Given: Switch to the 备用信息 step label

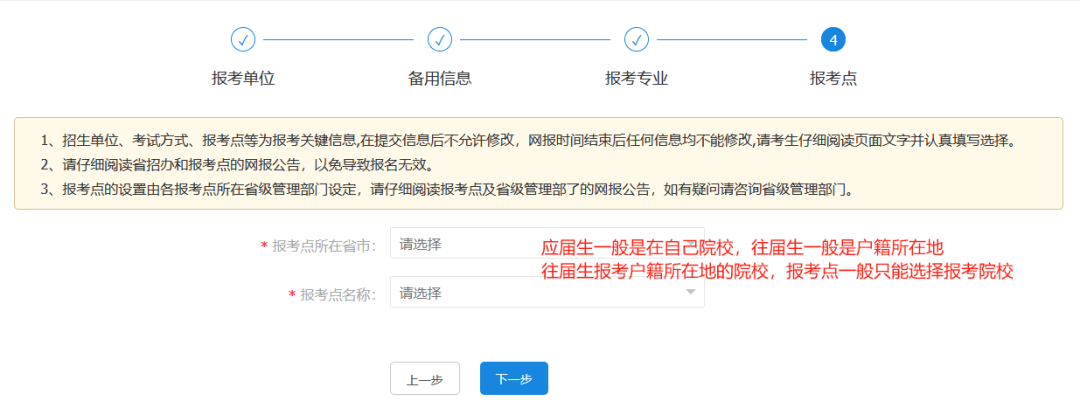Looking at the screenshot, I should pyautogui.click(x=440, y=79).
